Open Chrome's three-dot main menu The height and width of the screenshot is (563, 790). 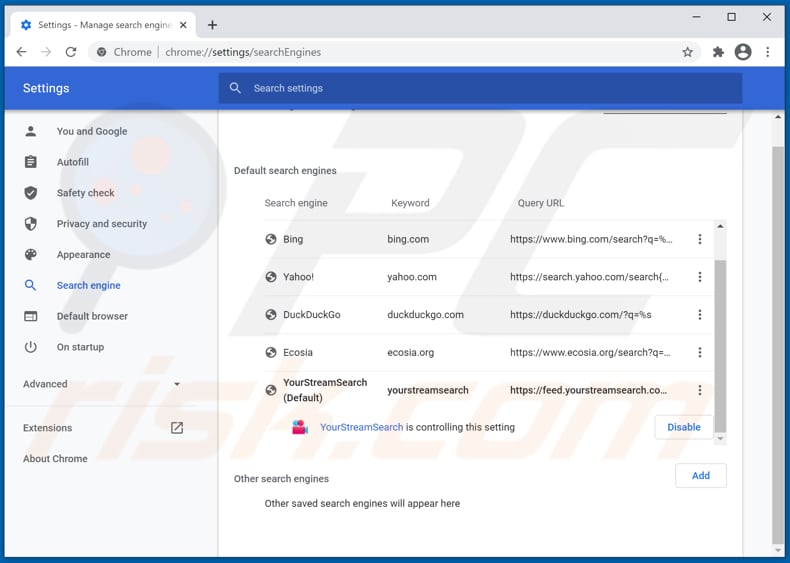(x=768, y=52)
